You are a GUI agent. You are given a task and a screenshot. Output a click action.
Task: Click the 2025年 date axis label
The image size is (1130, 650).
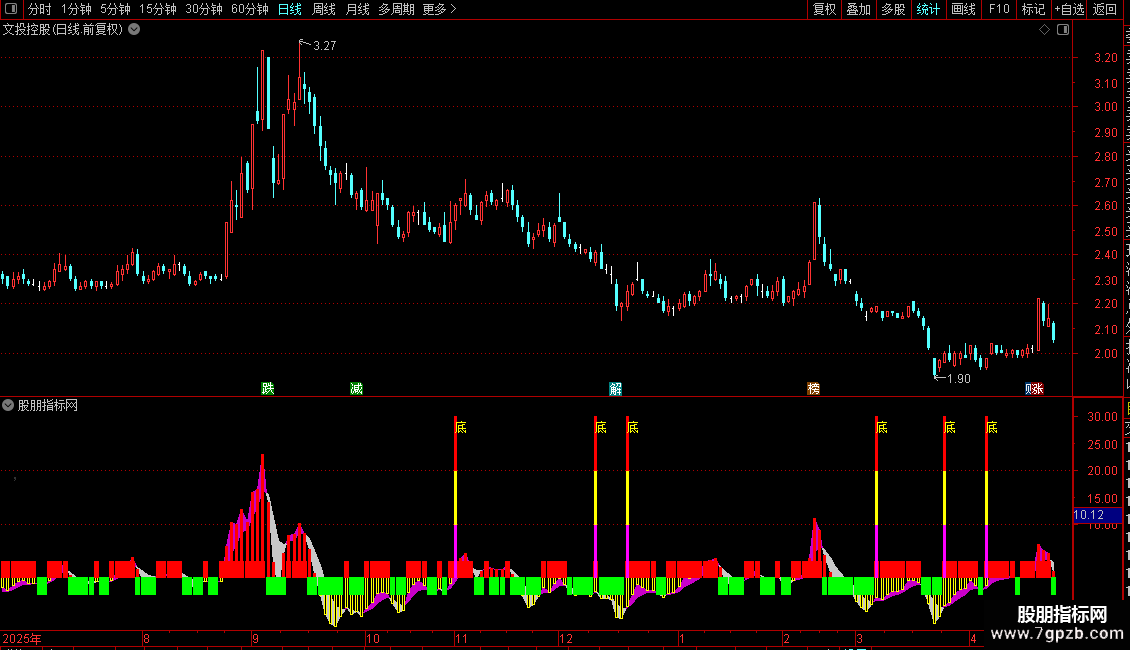22,638
